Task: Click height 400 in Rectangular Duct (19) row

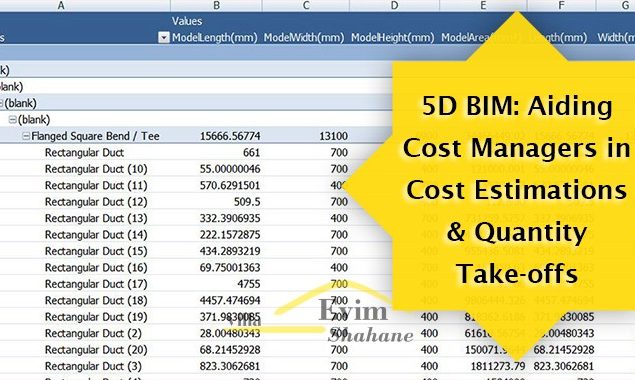Action: point(429,317)
